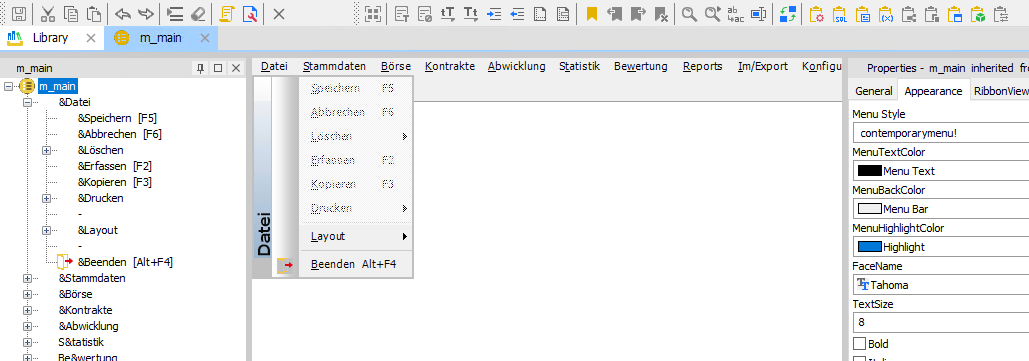Click the blue document with wrench icon
Image resolution: width=1029 pixels, height=361 pixels.
click(x=249, y=14)
